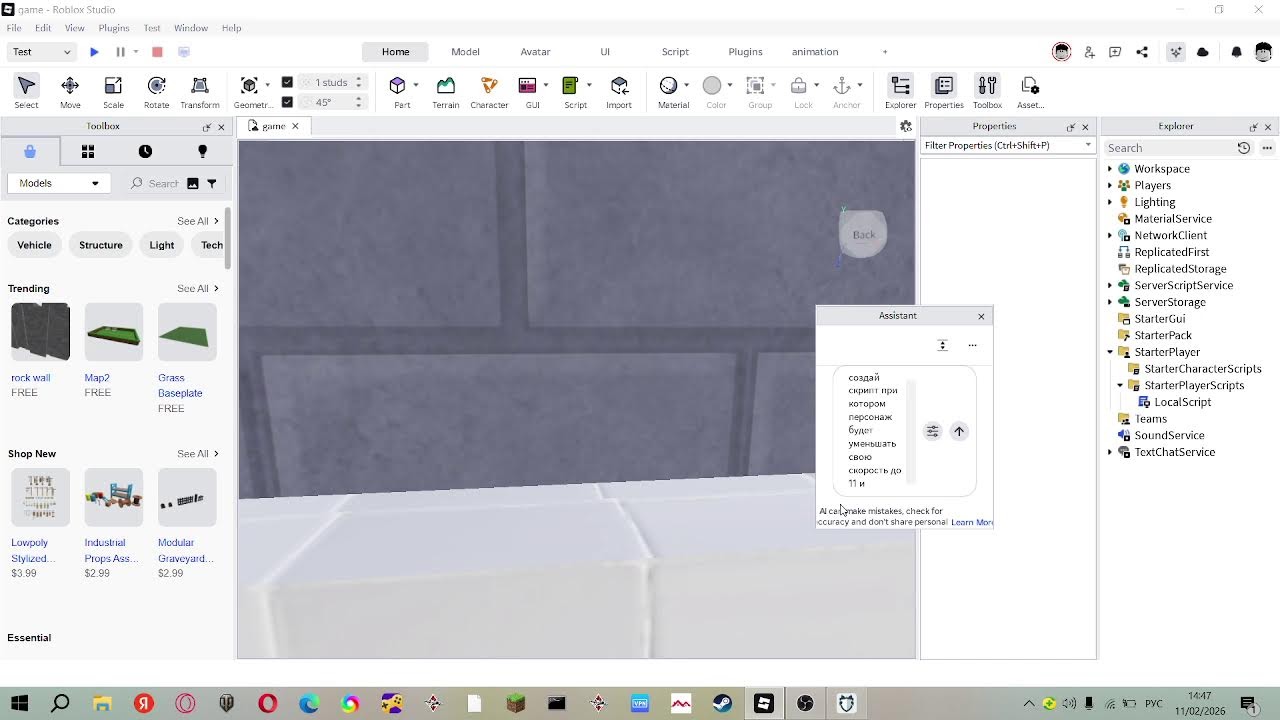This screenshot has height=720, width=1280.
Task: Expand the Workspace tree node
Action: coord(1110,169)
